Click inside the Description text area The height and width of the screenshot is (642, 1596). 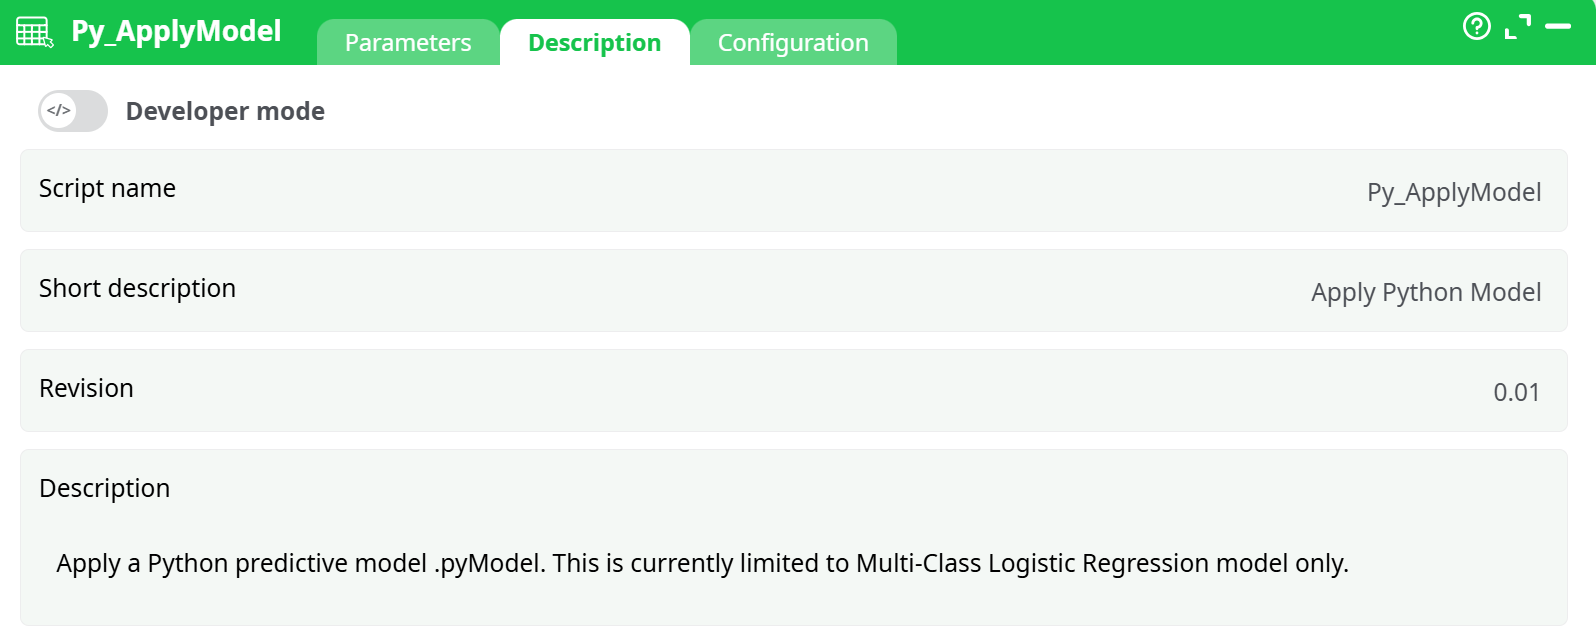[x=700, y=563]
